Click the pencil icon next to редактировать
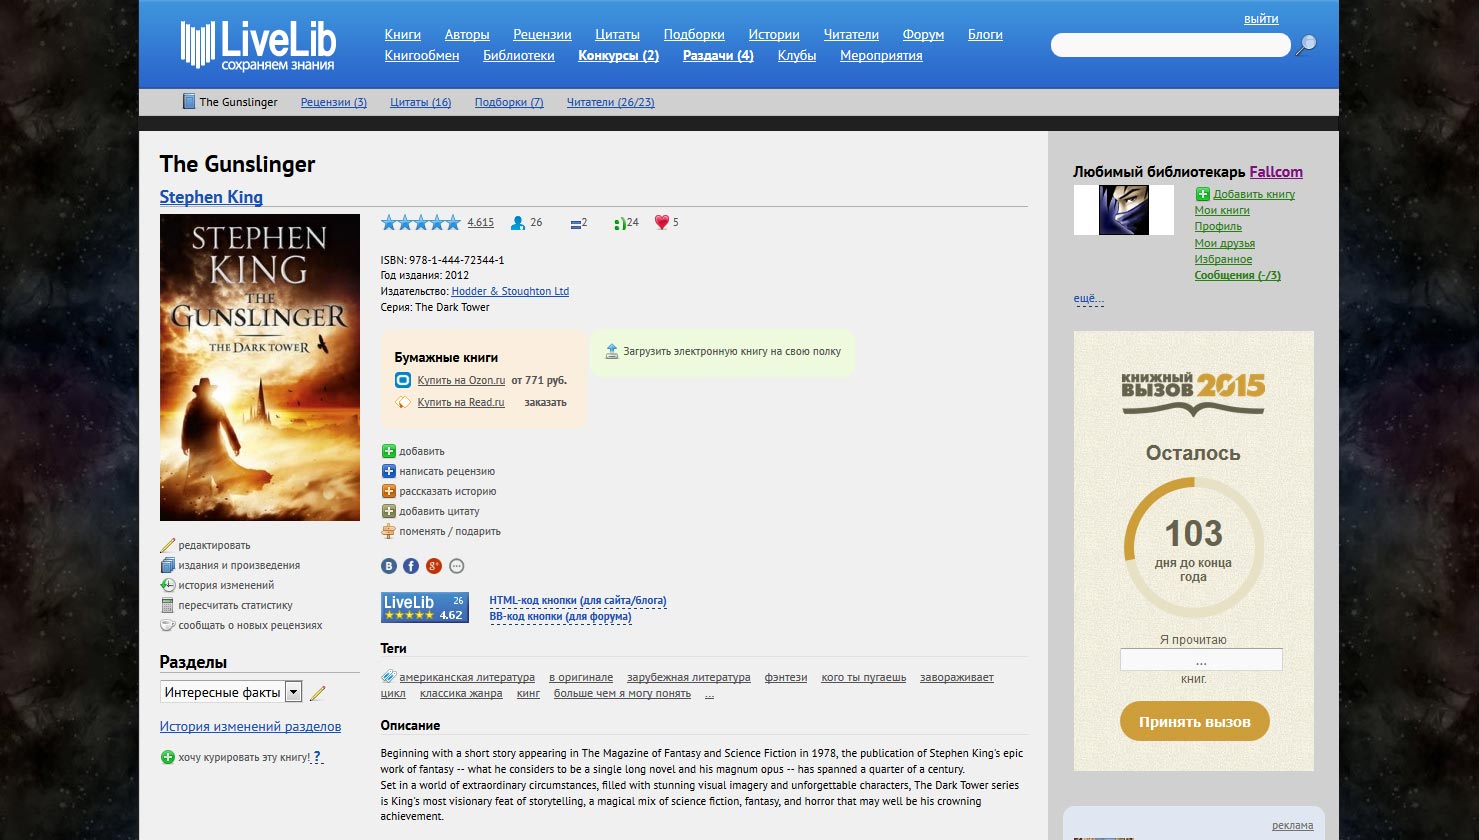The height and width of the screenshot is (840, 1479). [x=168, y=546]
